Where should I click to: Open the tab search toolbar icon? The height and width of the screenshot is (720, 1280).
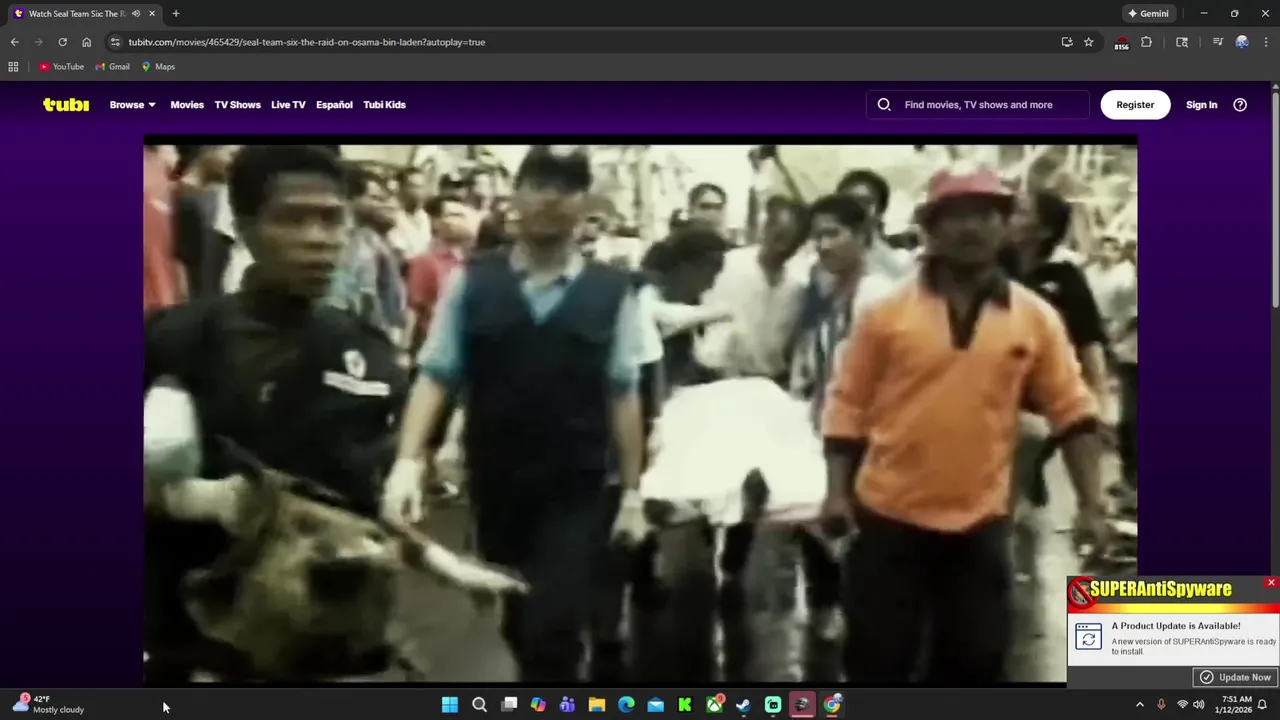coord(1182,42)
